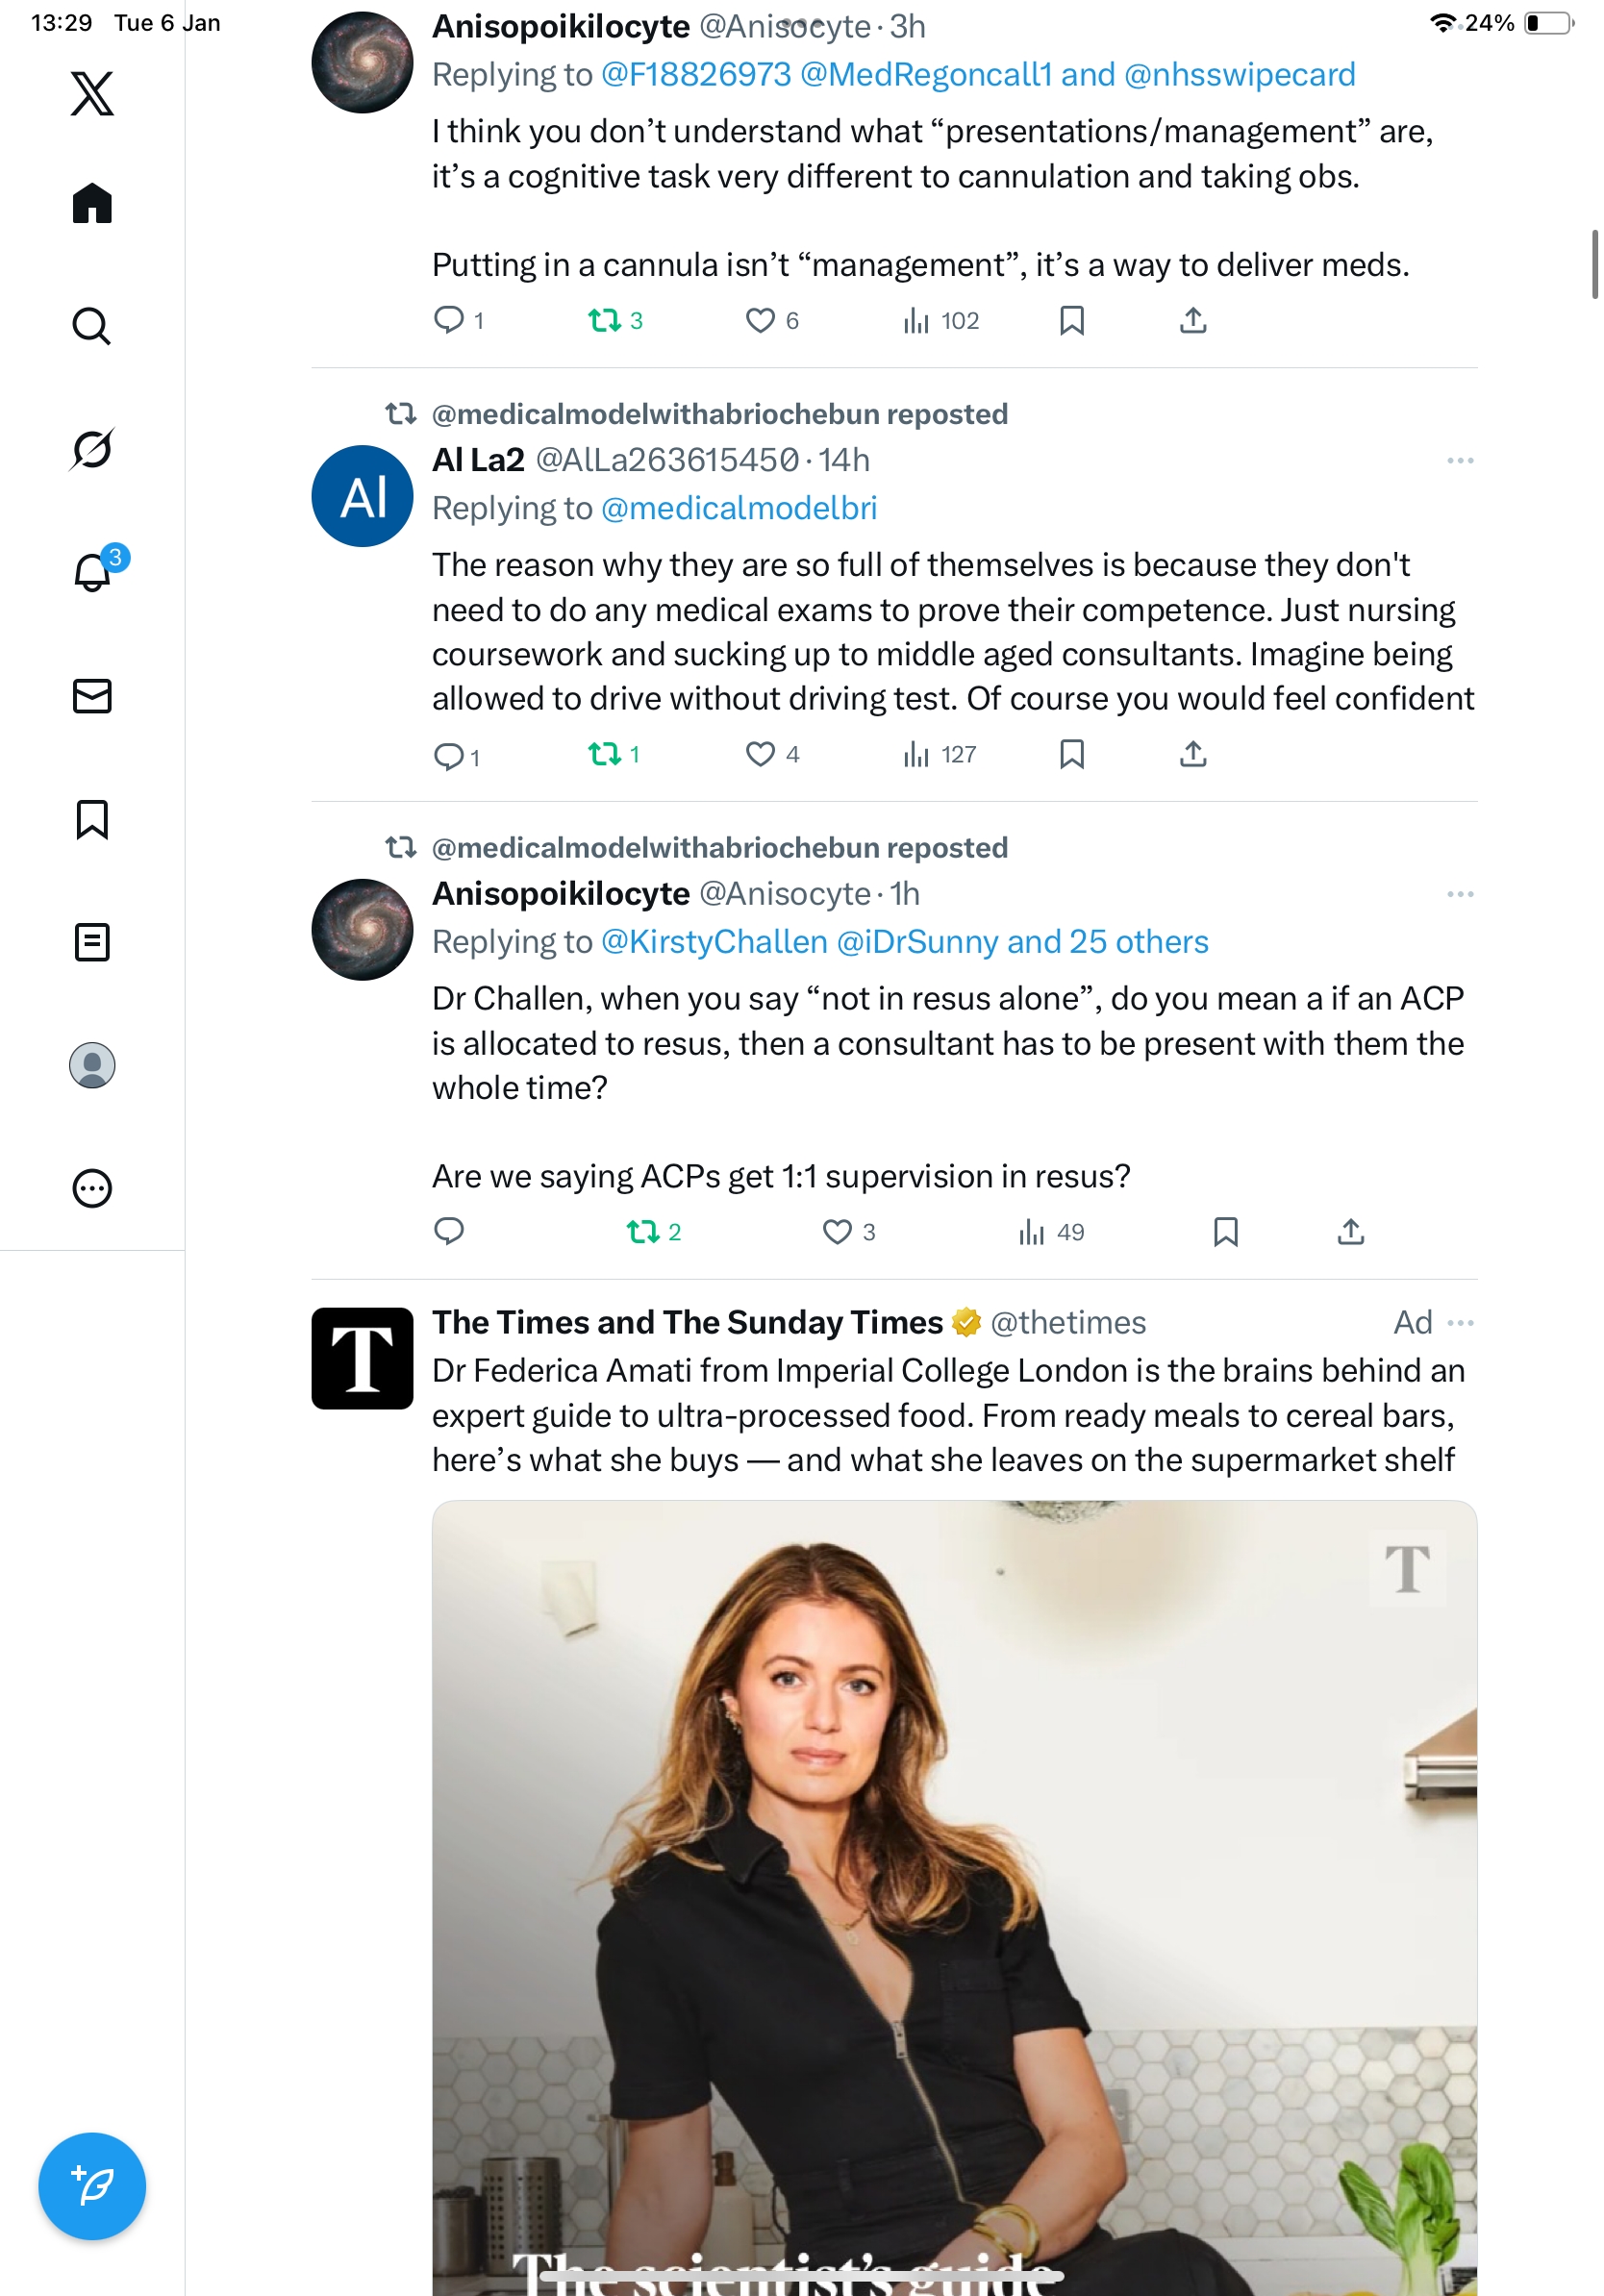Open the X logo home link
Viewport: 1604px width, 2296px height.
point(92,94)
